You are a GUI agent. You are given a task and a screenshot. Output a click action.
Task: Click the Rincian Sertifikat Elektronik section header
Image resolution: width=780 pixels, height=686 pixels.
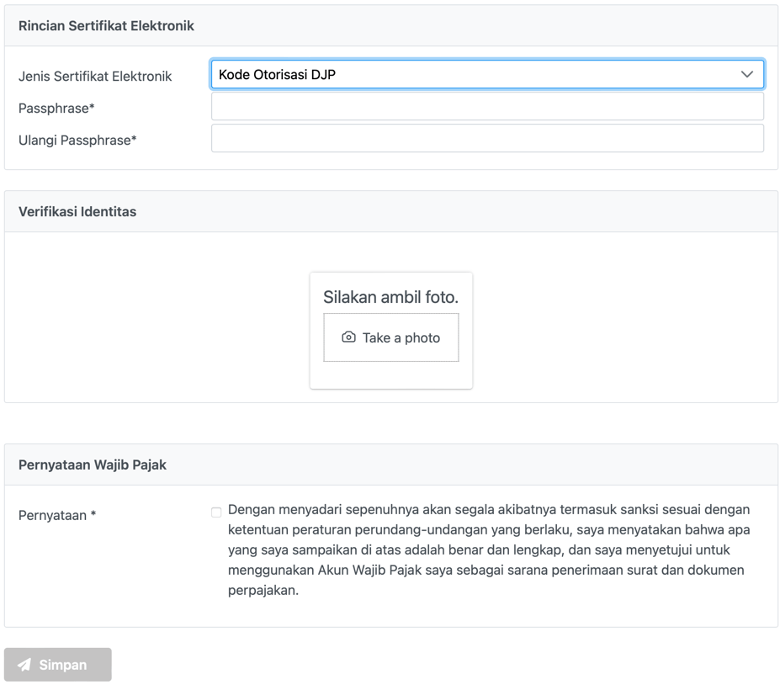106,26
